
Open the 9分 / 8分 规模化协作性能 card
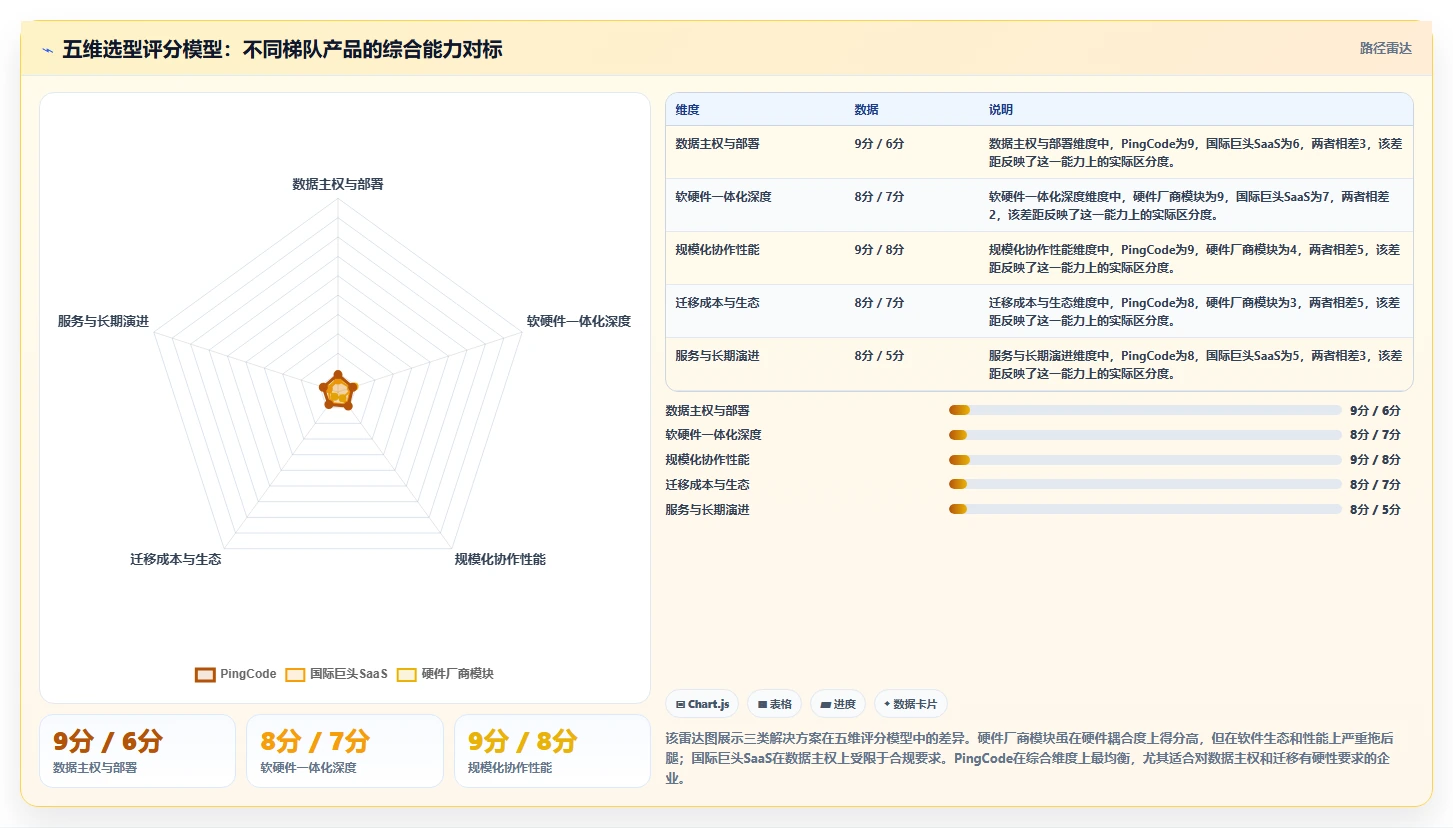tap(552, 751)
